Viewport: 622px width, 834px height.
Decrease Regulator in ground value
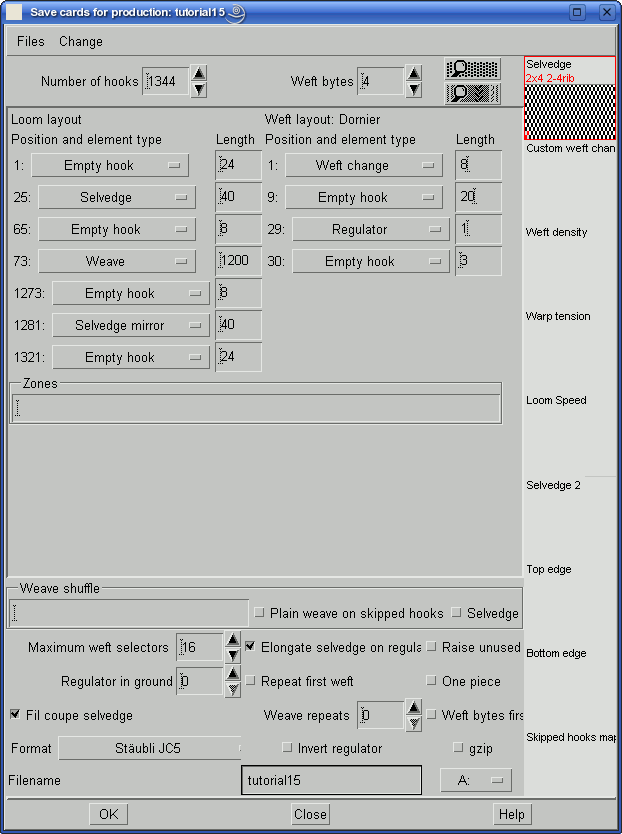pyautogui.click(x=232, y=690)
